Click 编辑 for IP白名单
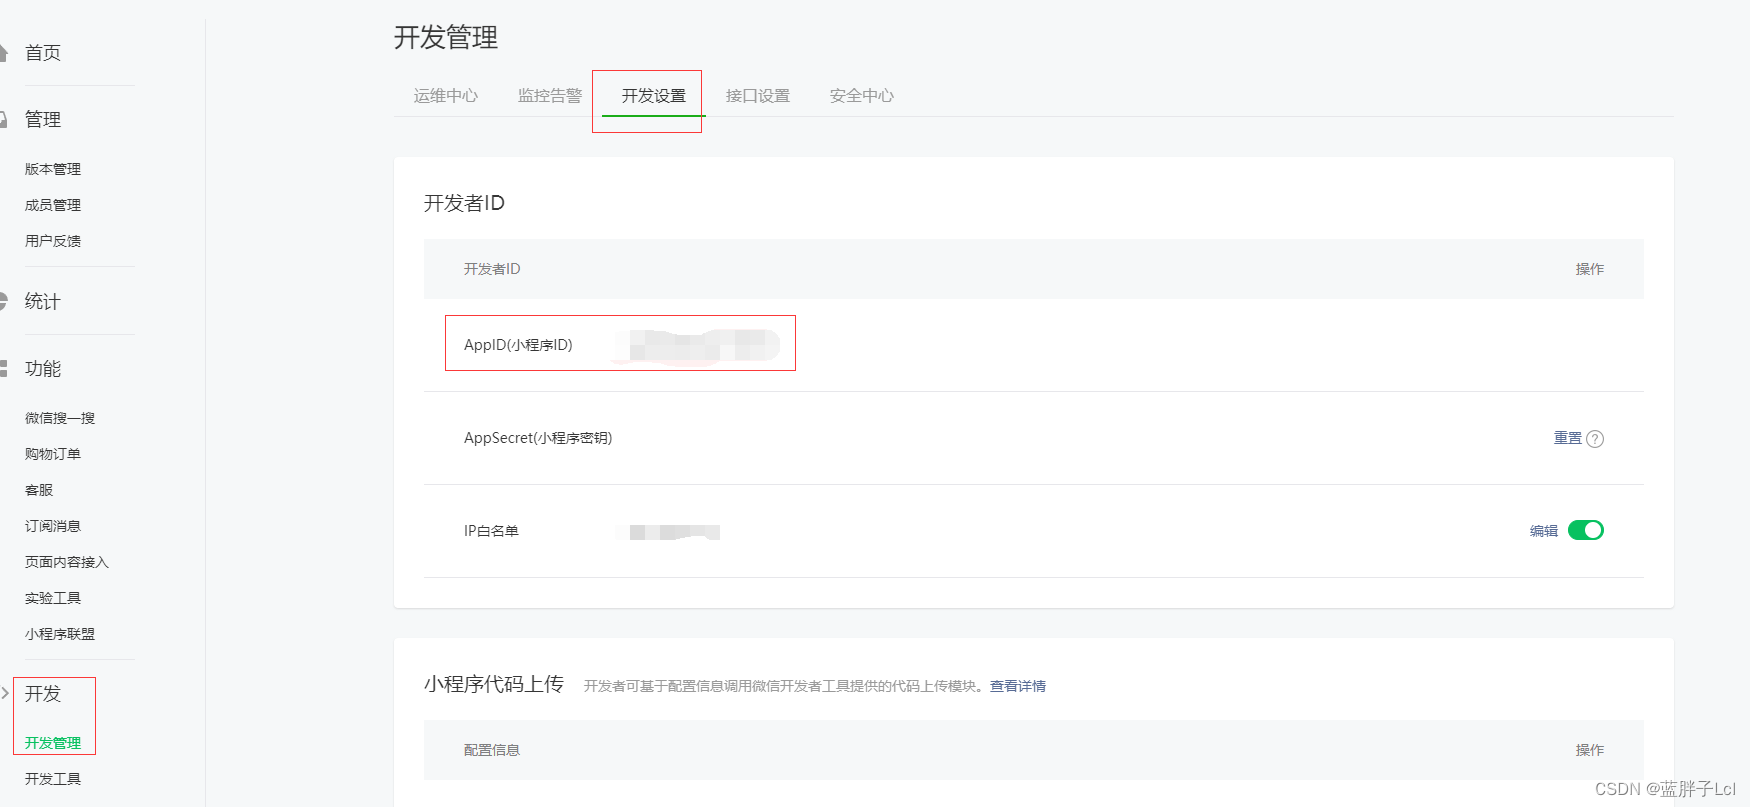This screenshot has height=807, width=1750. pyautogui.click(x=1544, y=531)
